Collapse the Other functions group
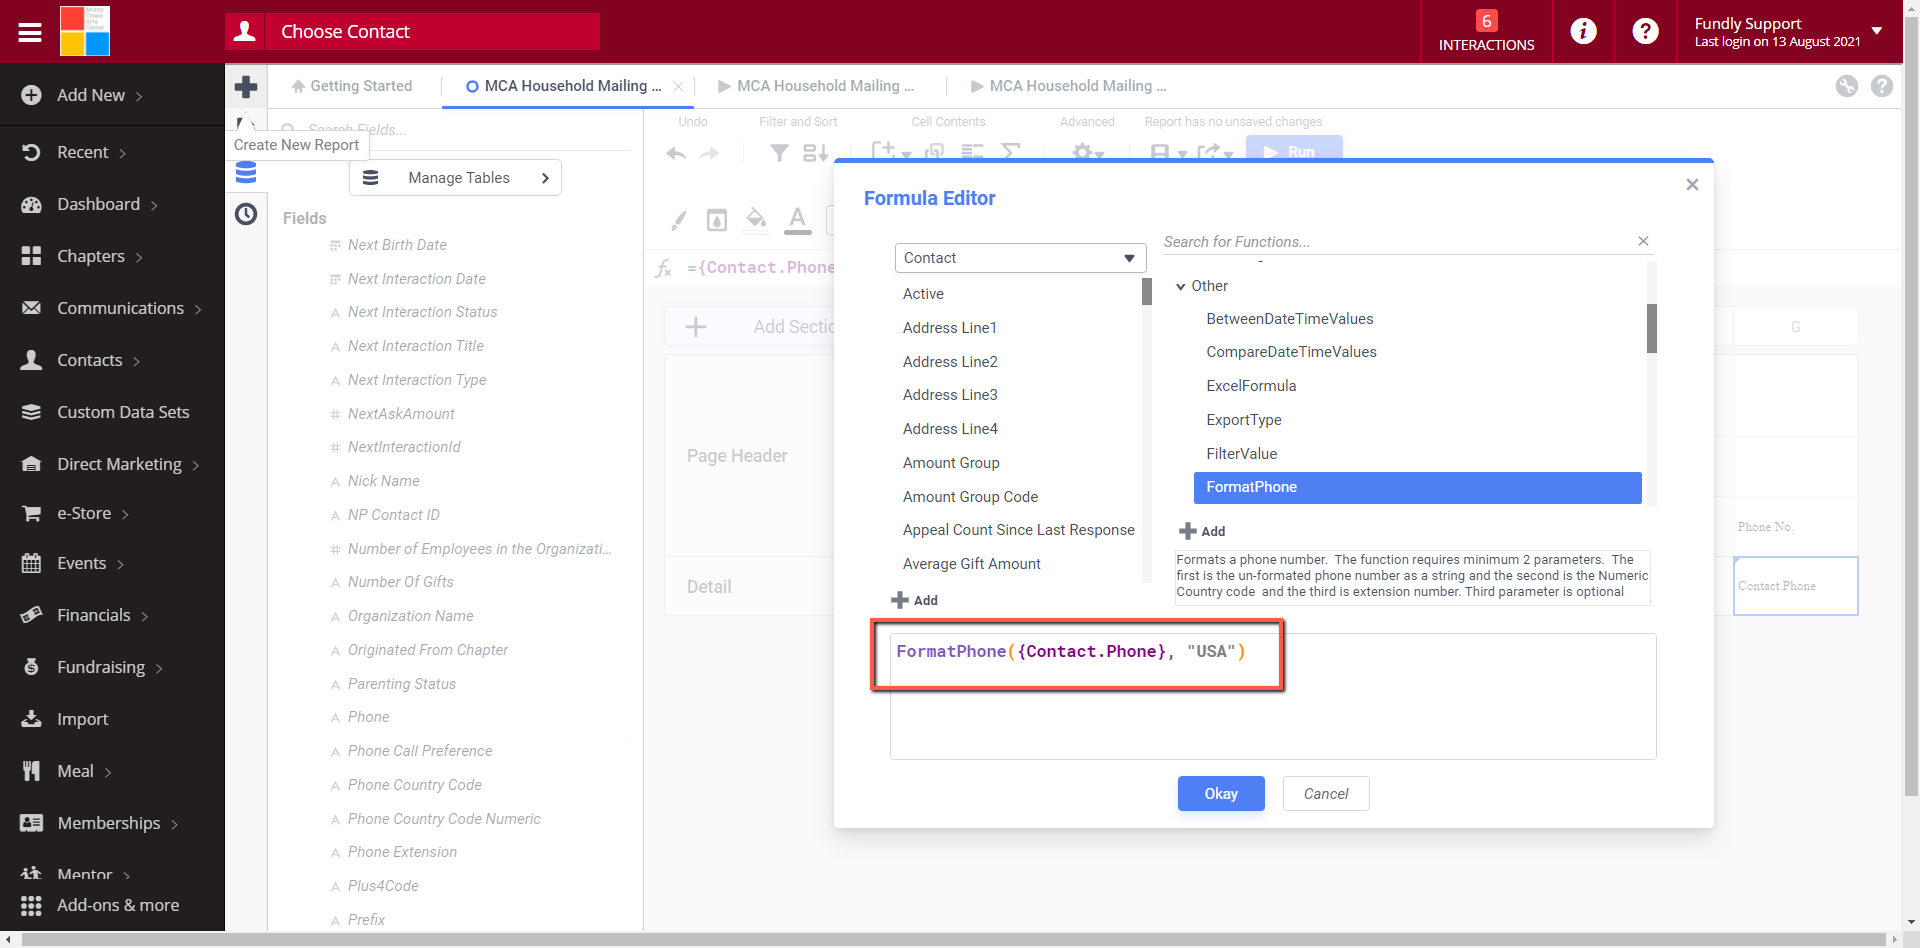Viewport: 1920px width, 948px height. (x=1181, y=287)
